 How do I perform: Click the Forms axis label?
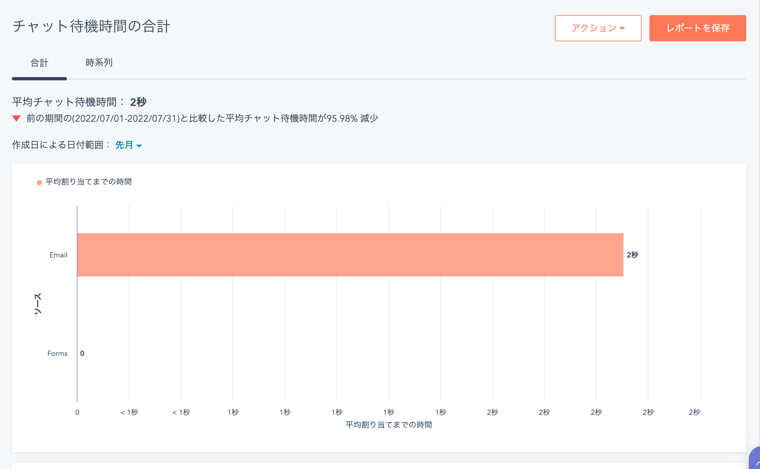(57, 353)
